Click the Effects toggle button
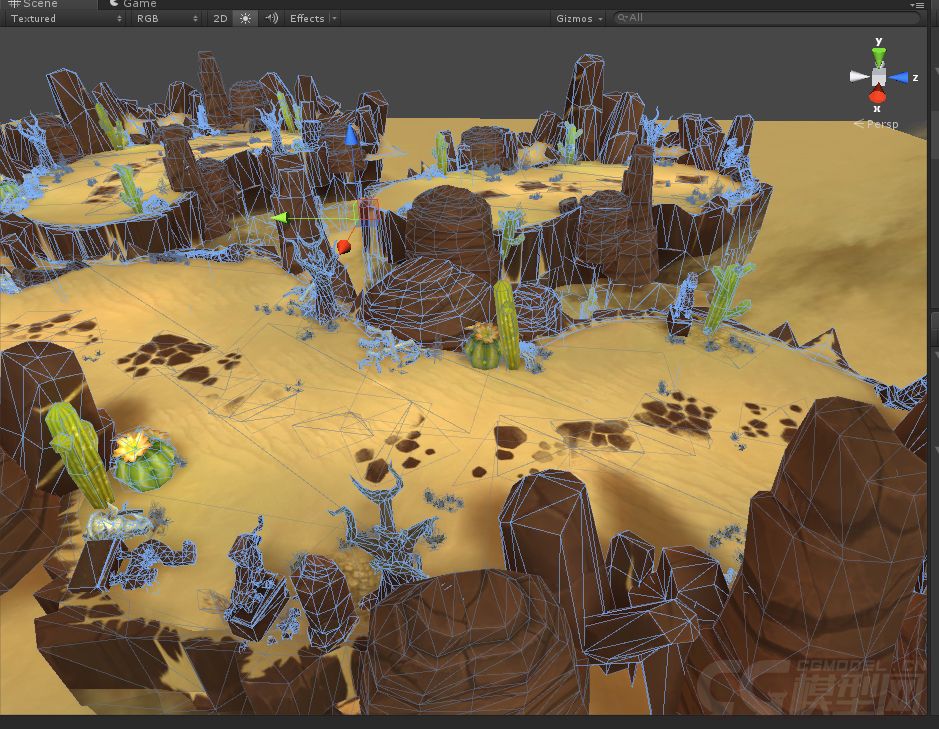939x729 pixels. pos(307,19)
